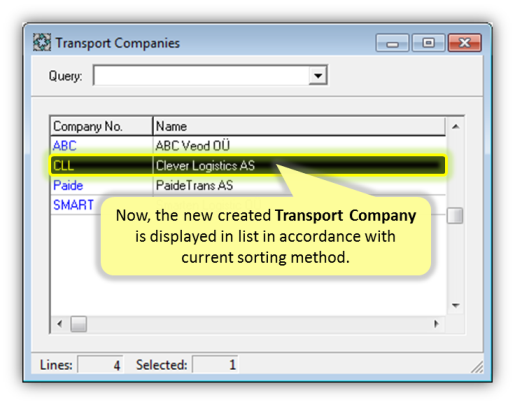Image resolution: width=515 pixels, height=405 pixels.
Task: Open the ABC company number link
Action: [x=65, y=146]
